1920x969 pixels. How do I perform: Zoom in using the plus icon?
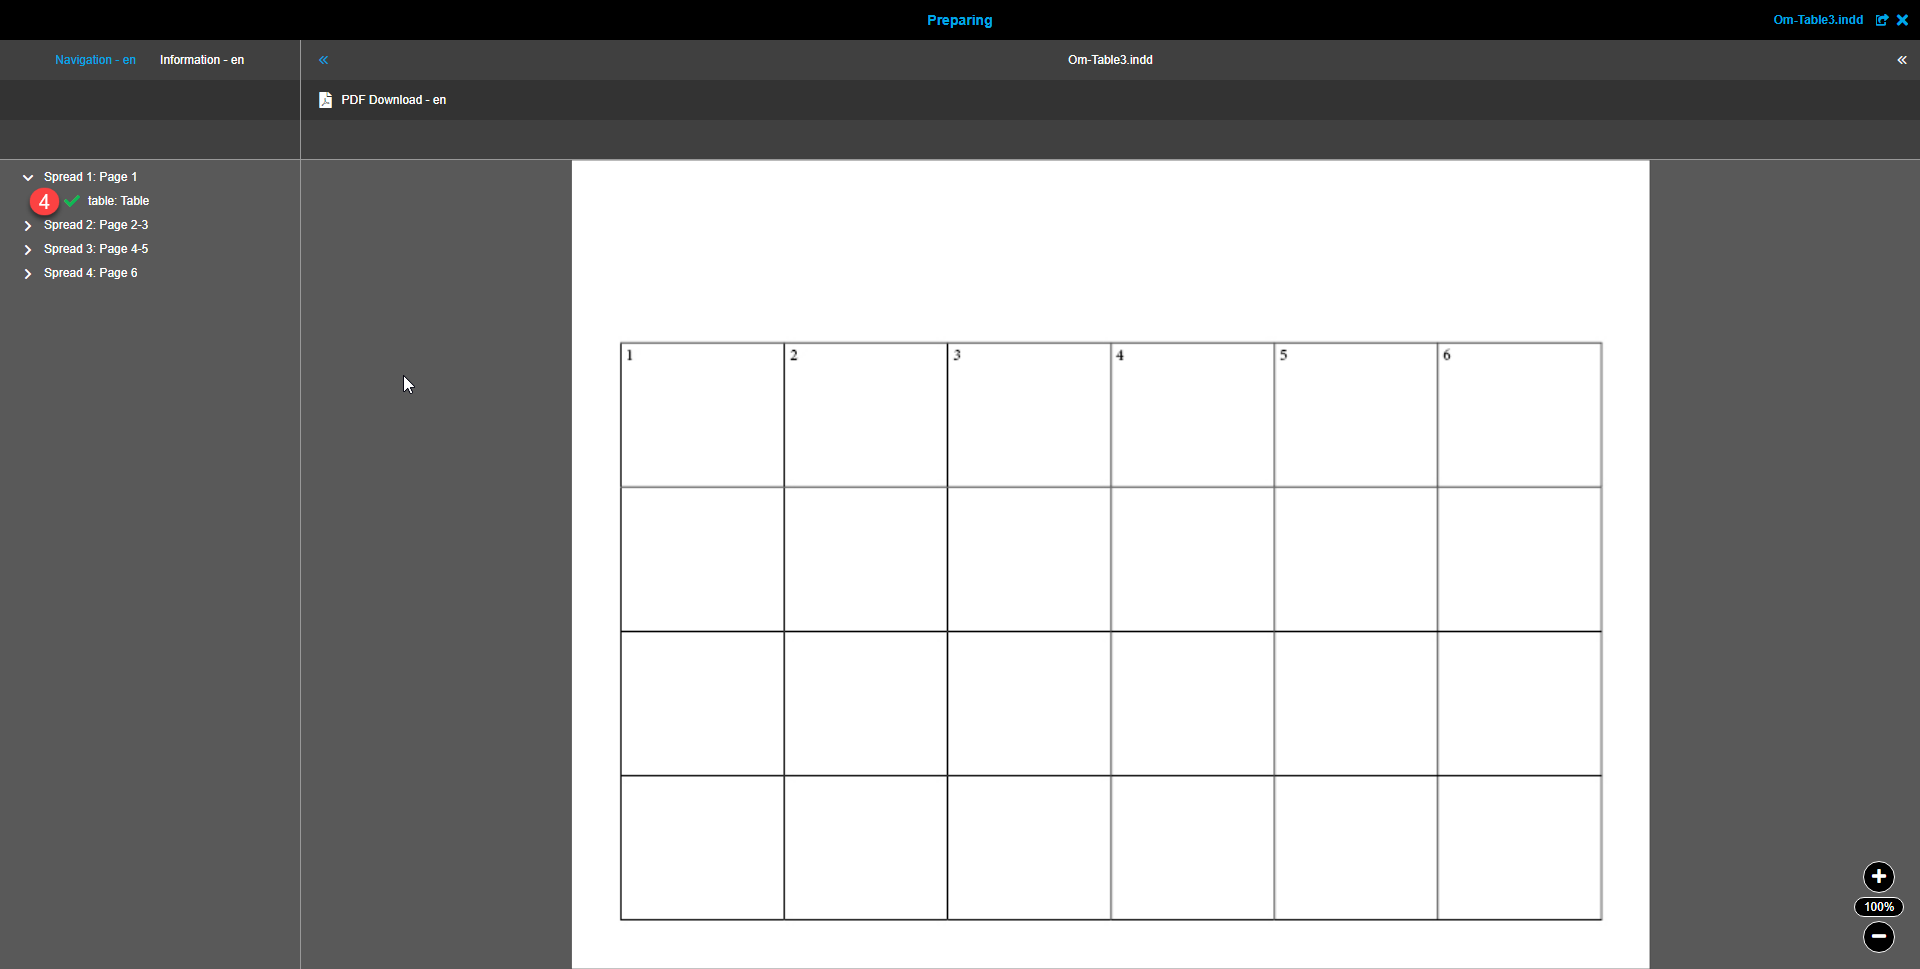(1879, 876)
